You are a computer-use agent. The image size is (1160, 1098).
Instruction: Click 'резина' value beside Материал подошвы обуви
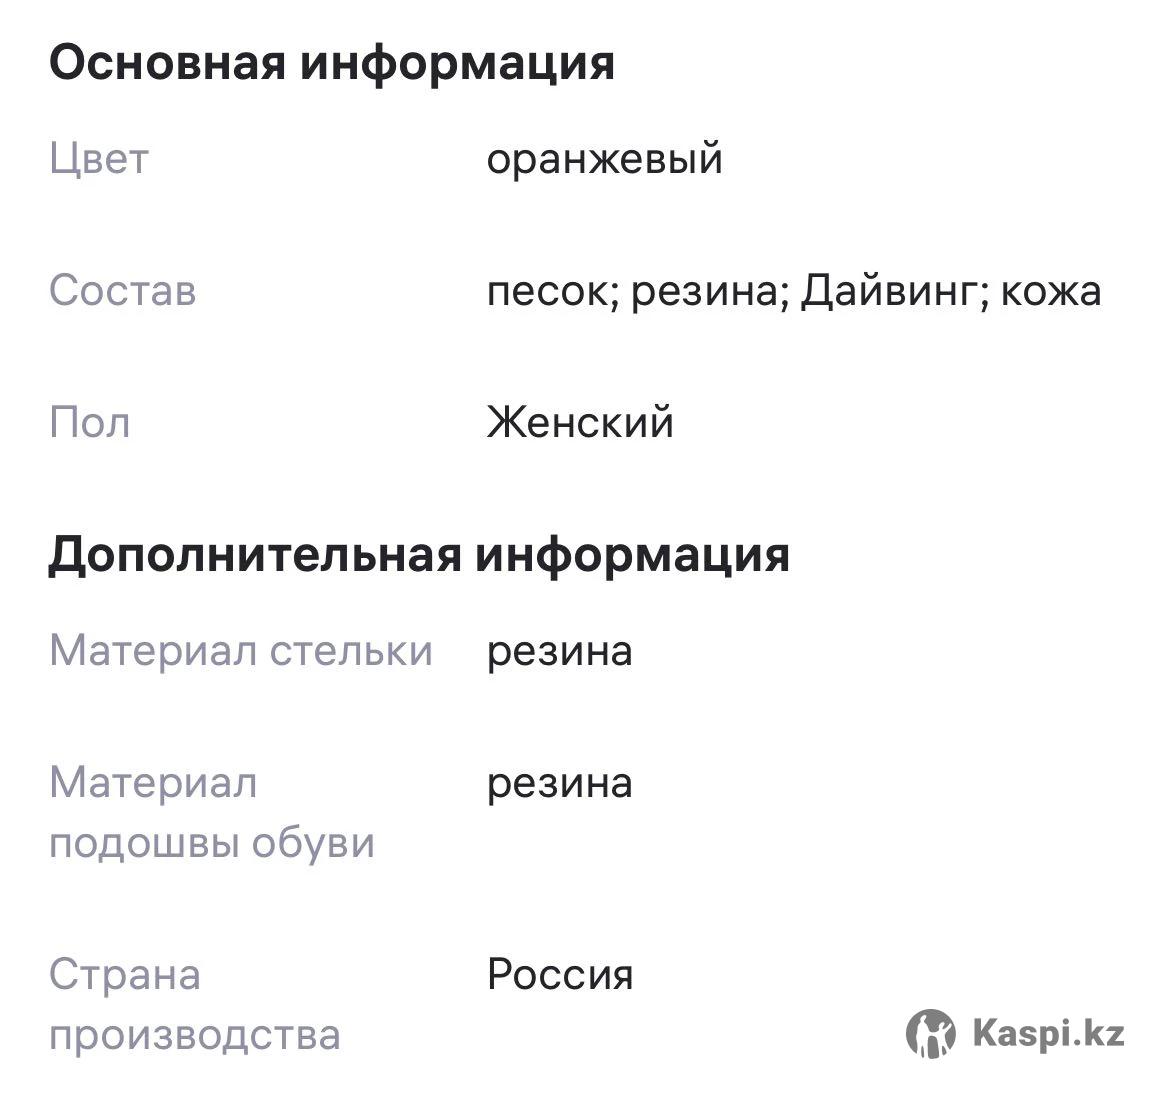coord(559,786)
